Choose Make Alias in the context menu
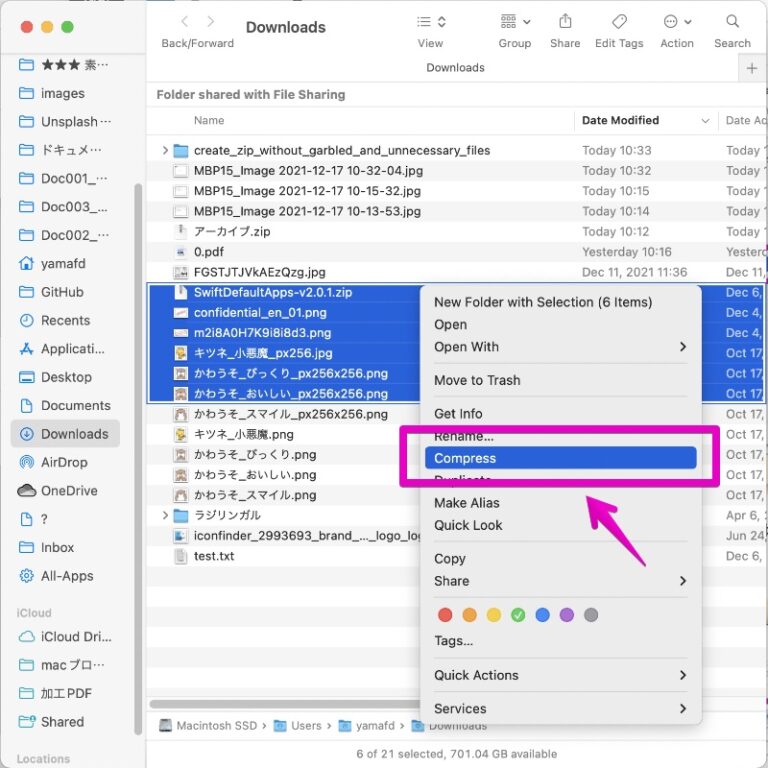 (x=560, y=503)
